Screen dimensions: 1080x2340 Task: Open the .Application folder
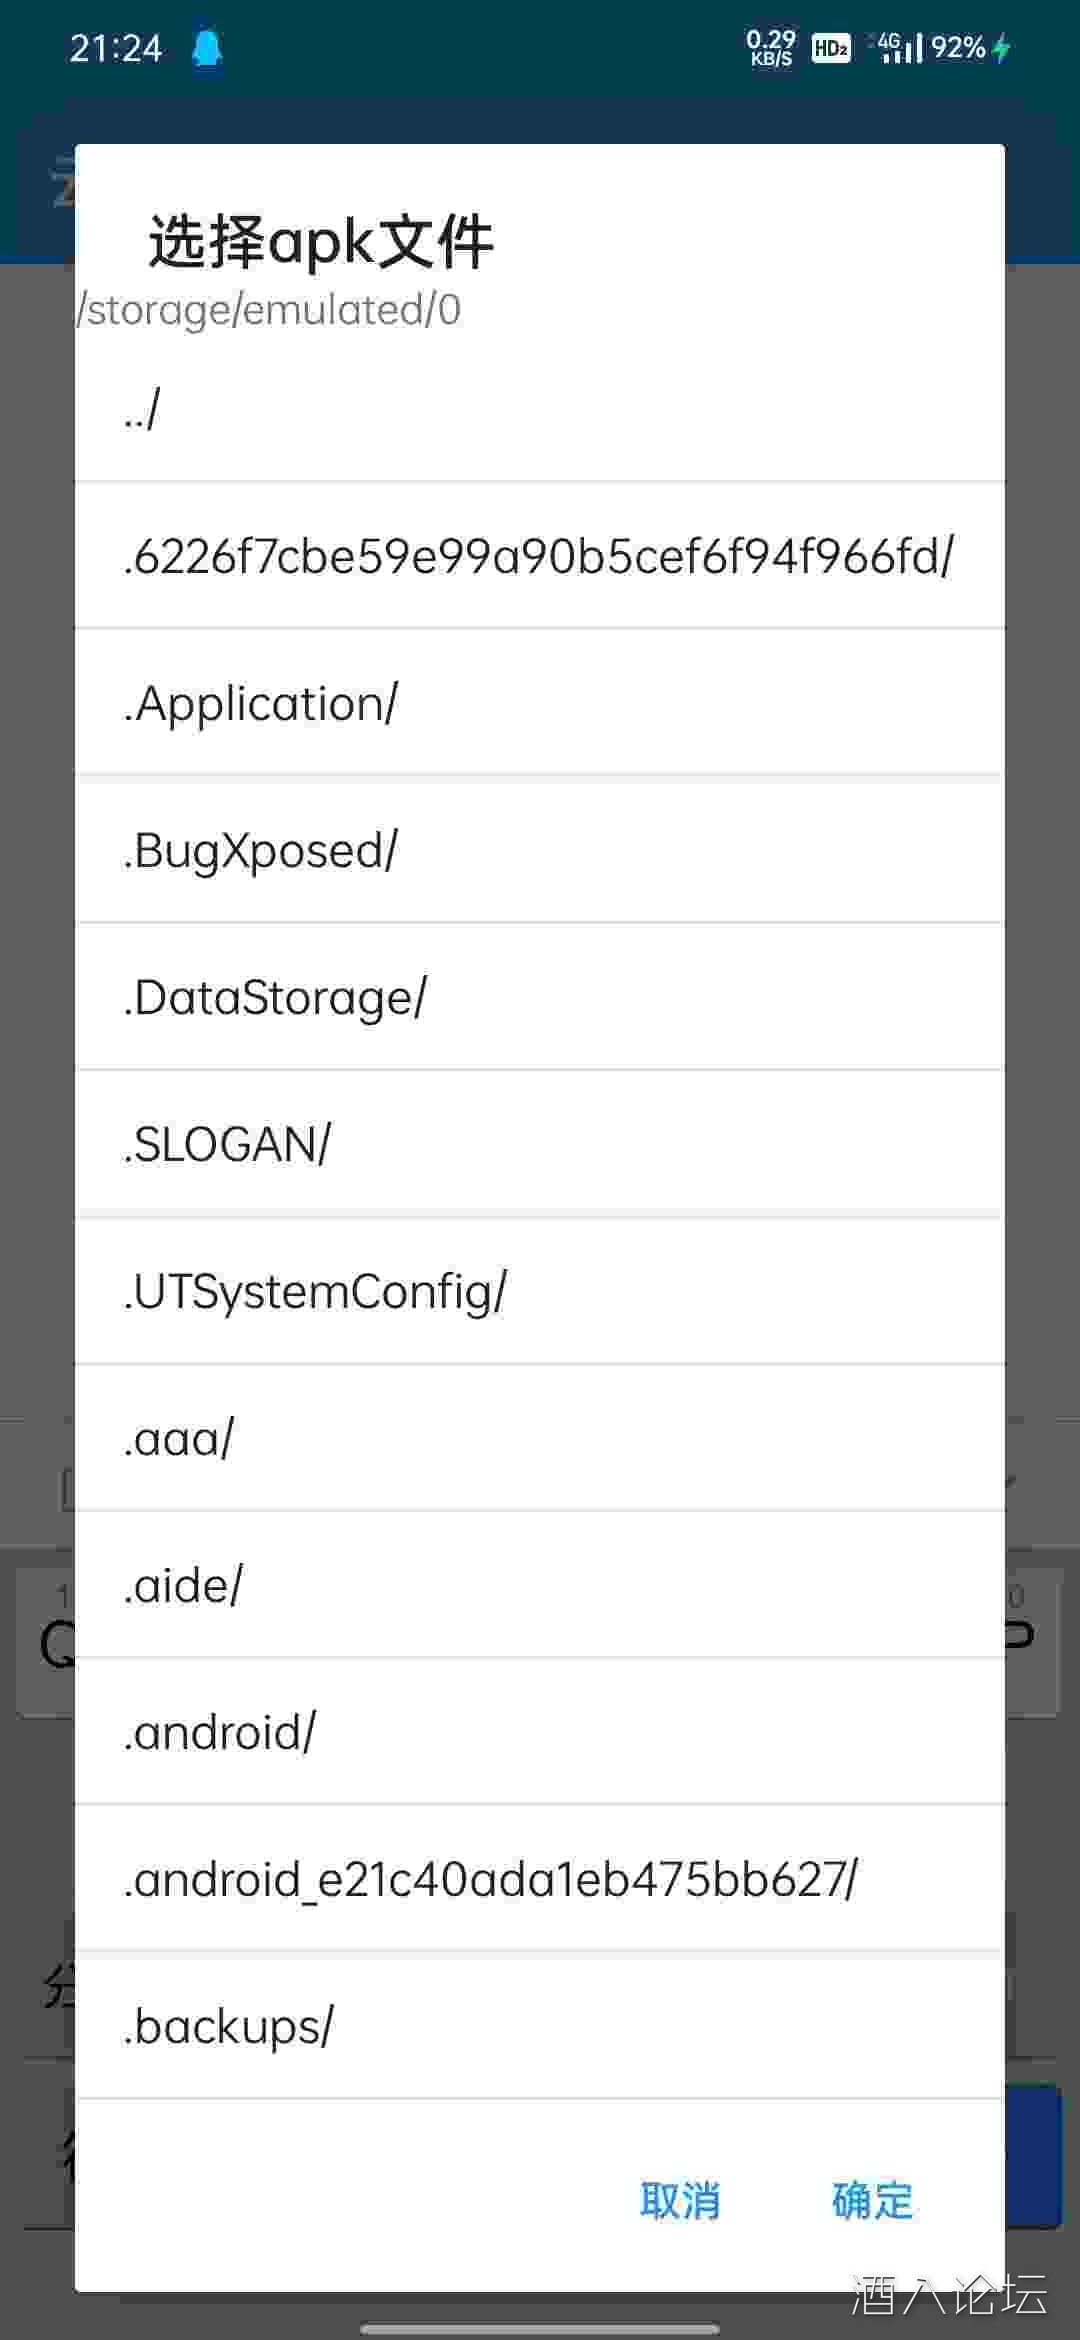(x=540, y=704)
